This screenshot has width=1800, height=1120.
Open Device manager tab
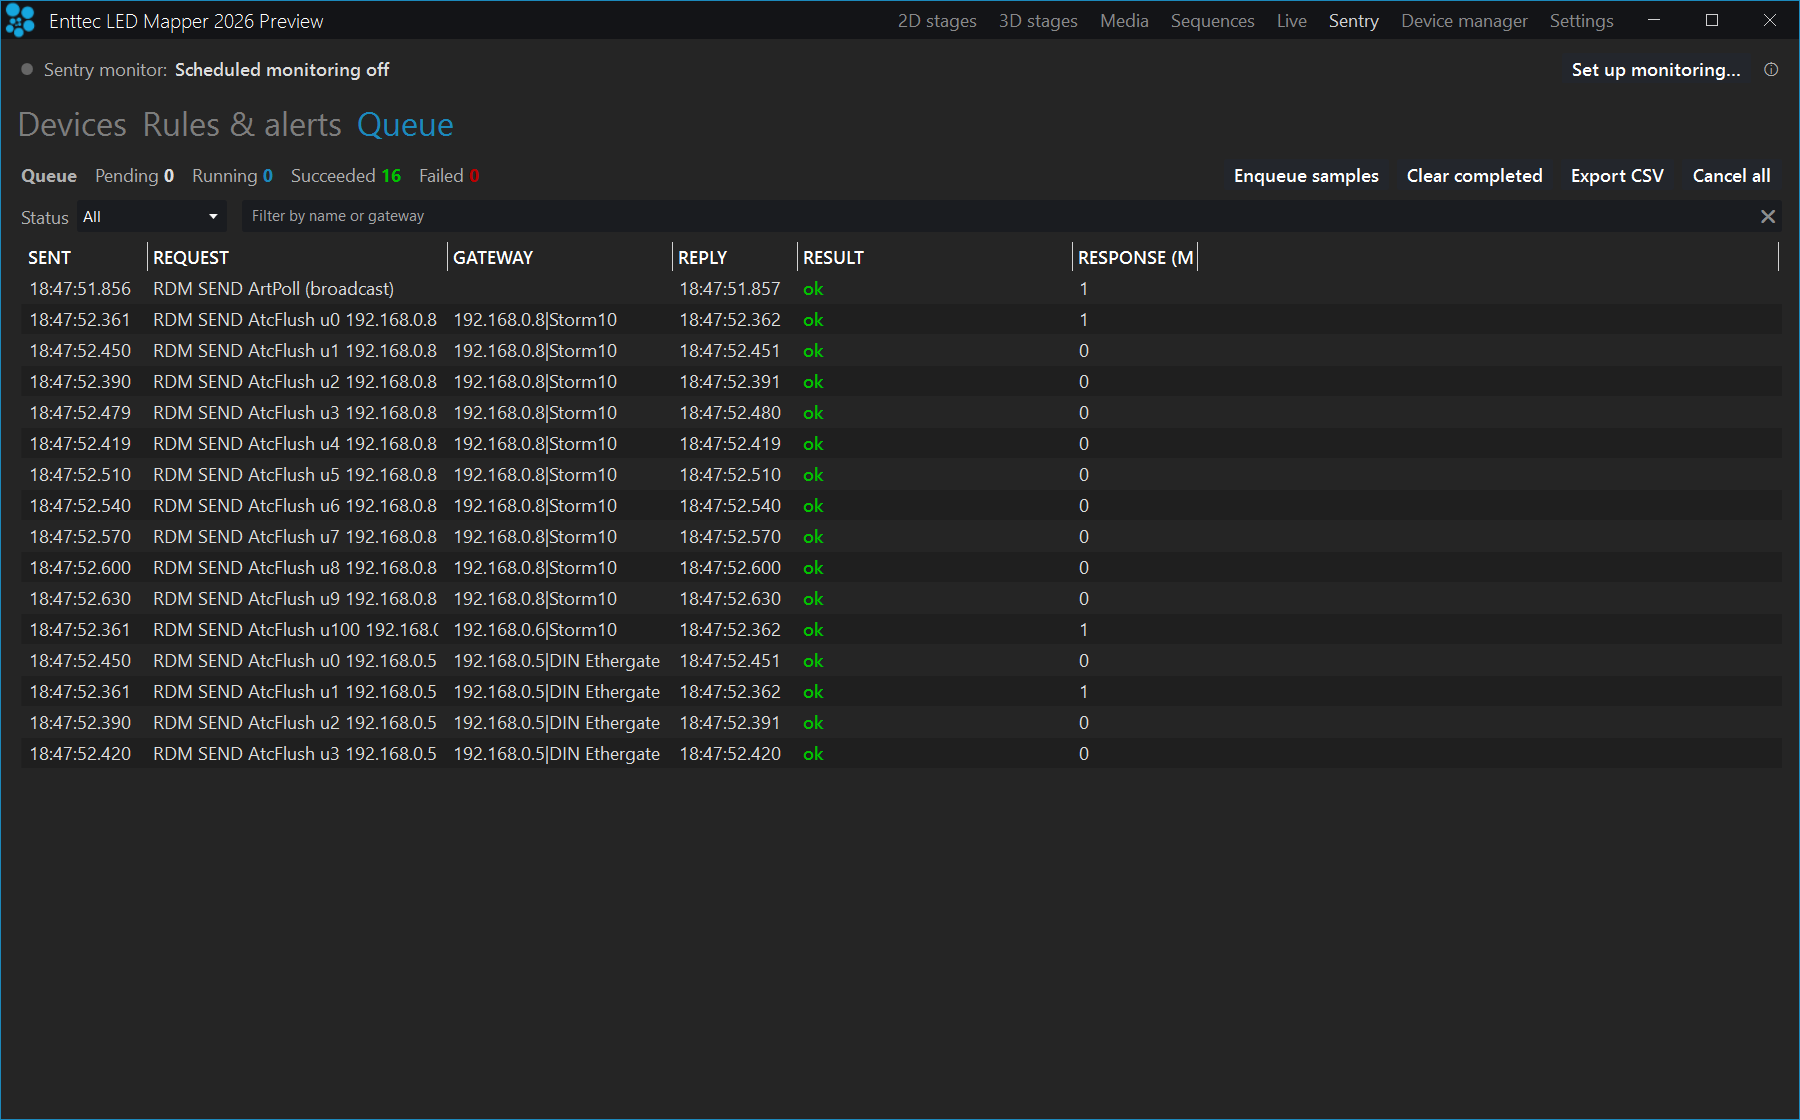click(x=1464, y=21)
